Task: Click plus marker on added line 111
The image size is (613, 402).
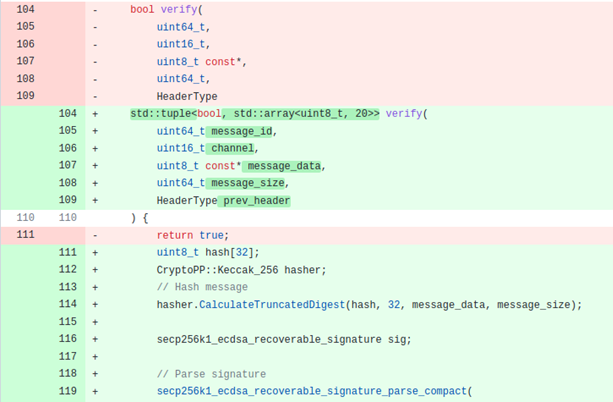Action: 95,253
